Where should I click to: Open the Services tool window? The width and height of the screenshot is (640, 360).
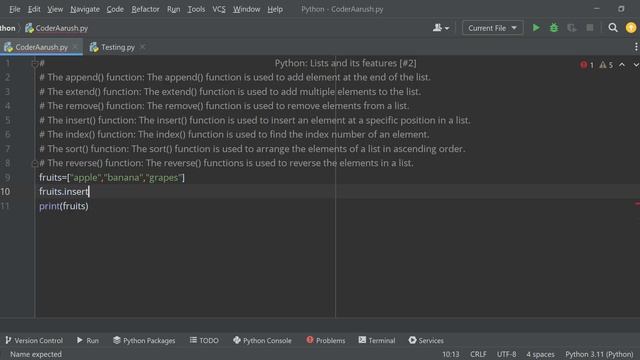point(426,340)
